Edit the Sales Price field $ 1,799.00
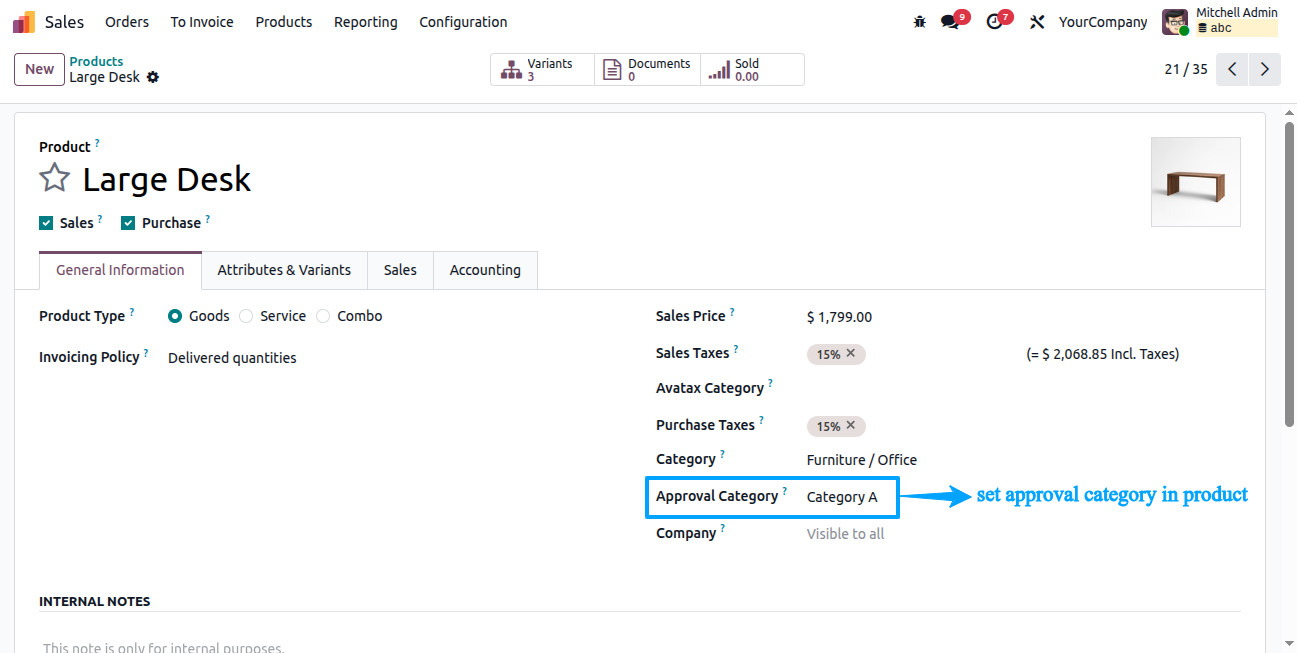Image resolution: width=1297 pixels, height=653 pixels. click(x=839, y=317)
